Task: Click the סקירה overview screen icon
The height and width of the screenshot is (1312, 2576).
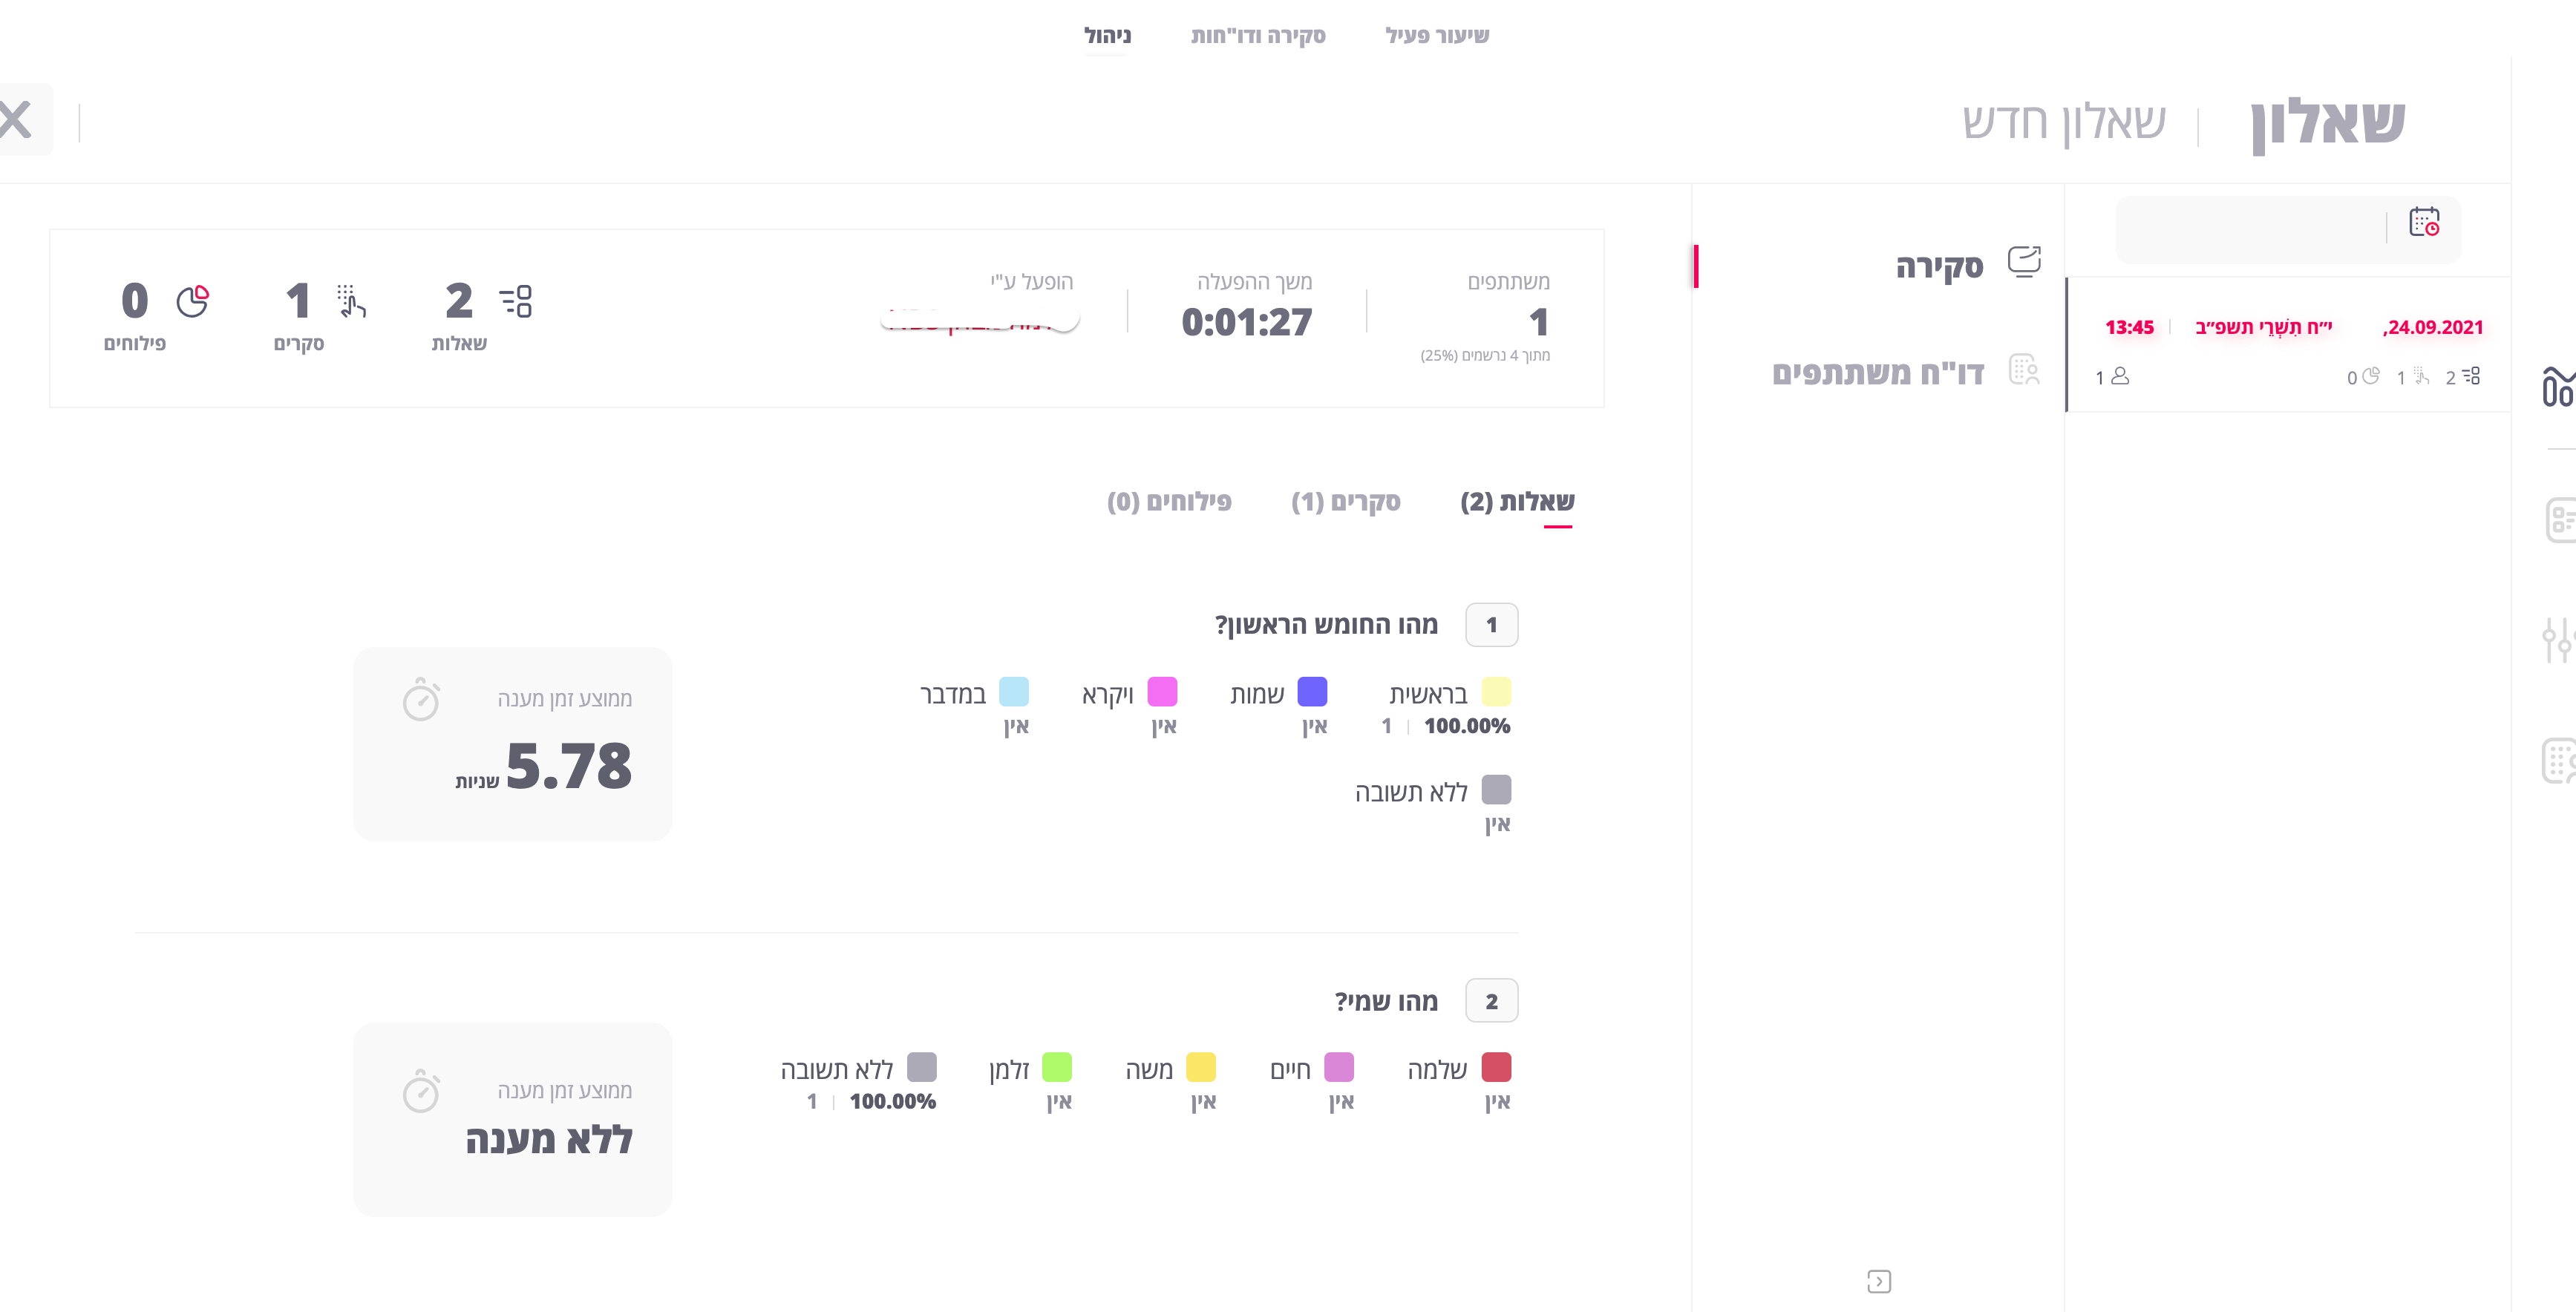Action: tap(2024, 262)
